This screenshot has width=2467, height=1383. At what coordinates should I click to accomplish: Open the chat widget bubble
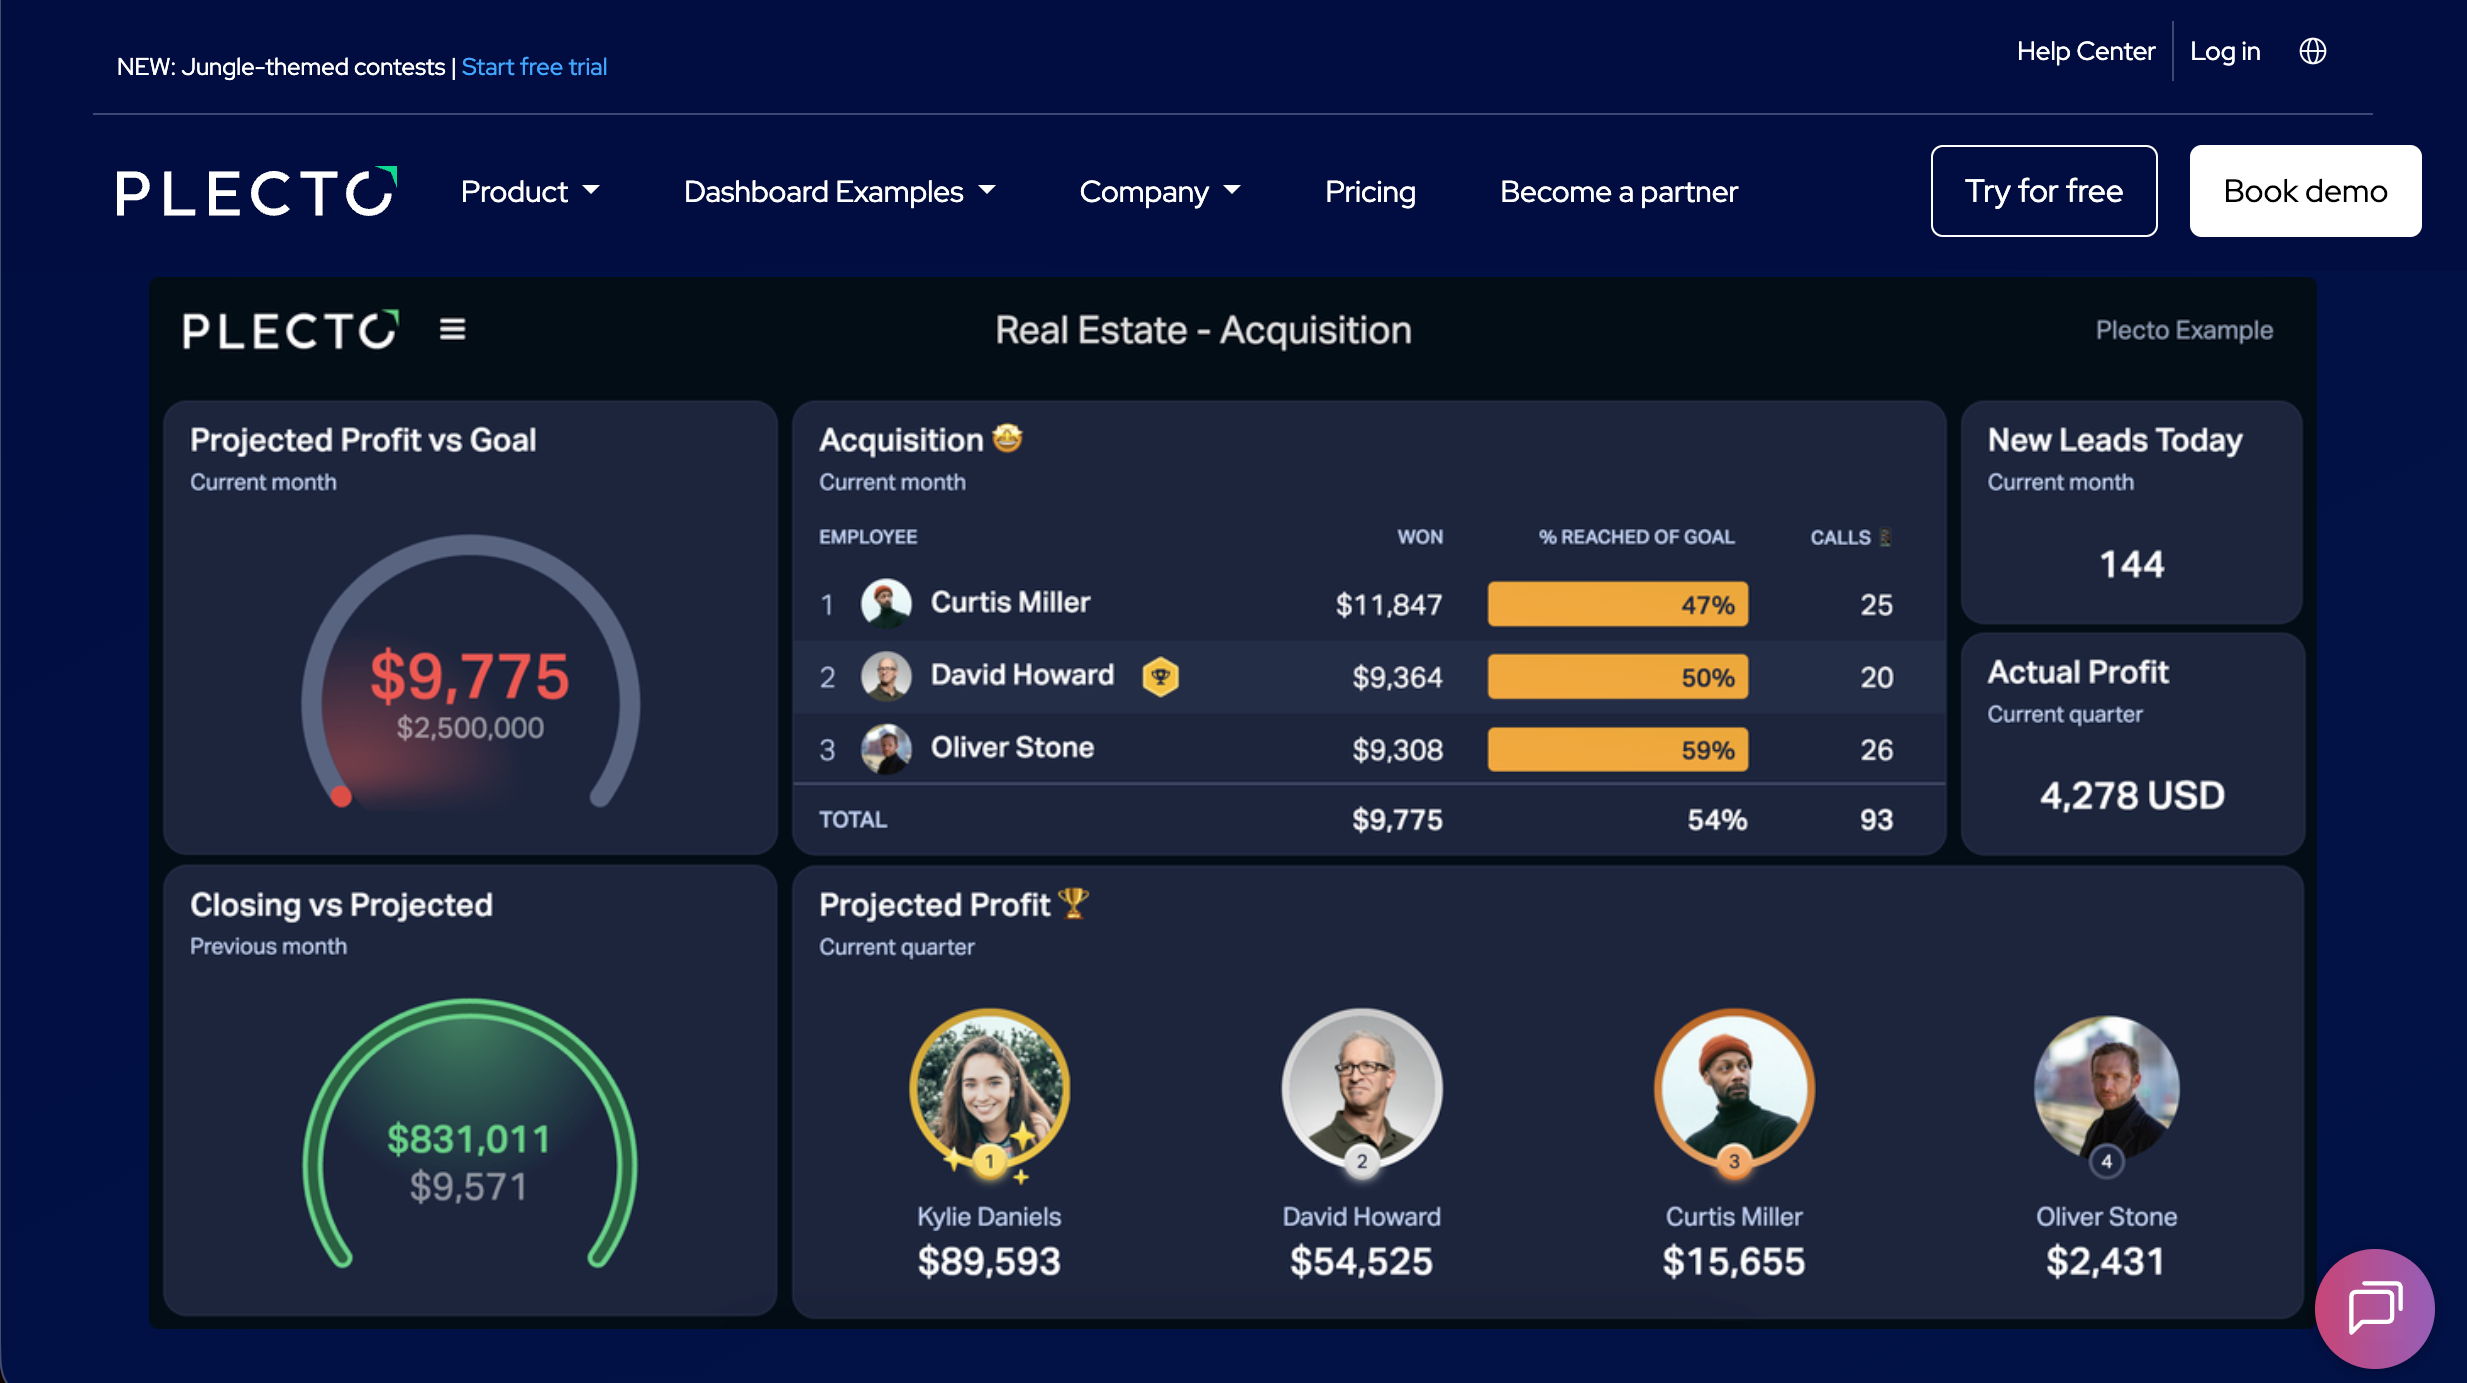2374,1307
